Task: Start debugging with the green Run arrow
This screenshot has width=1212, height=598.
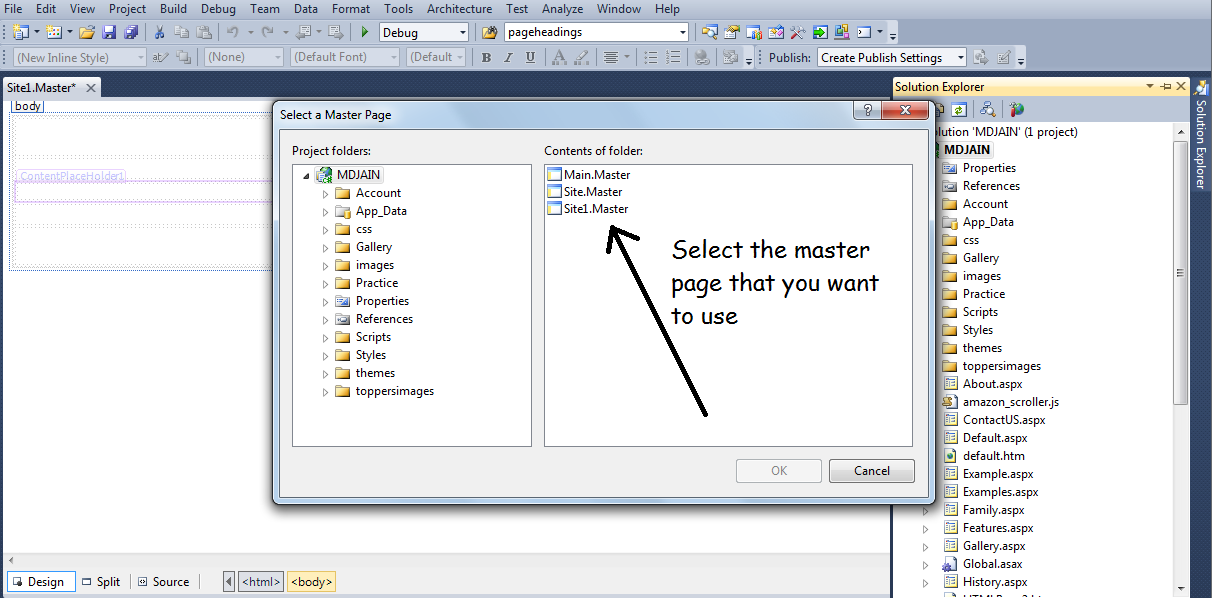Action: (365, 32)
